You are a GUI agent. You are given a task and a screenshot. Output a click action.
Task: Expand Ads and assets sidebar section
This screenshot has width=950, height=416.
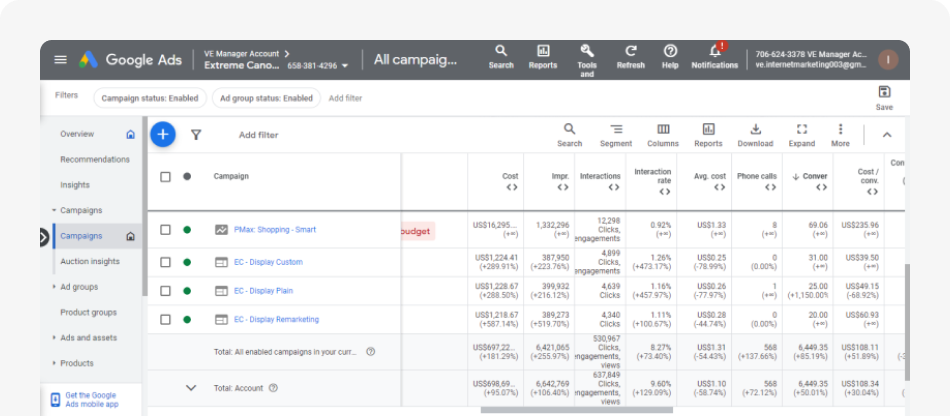pos(54,338)
